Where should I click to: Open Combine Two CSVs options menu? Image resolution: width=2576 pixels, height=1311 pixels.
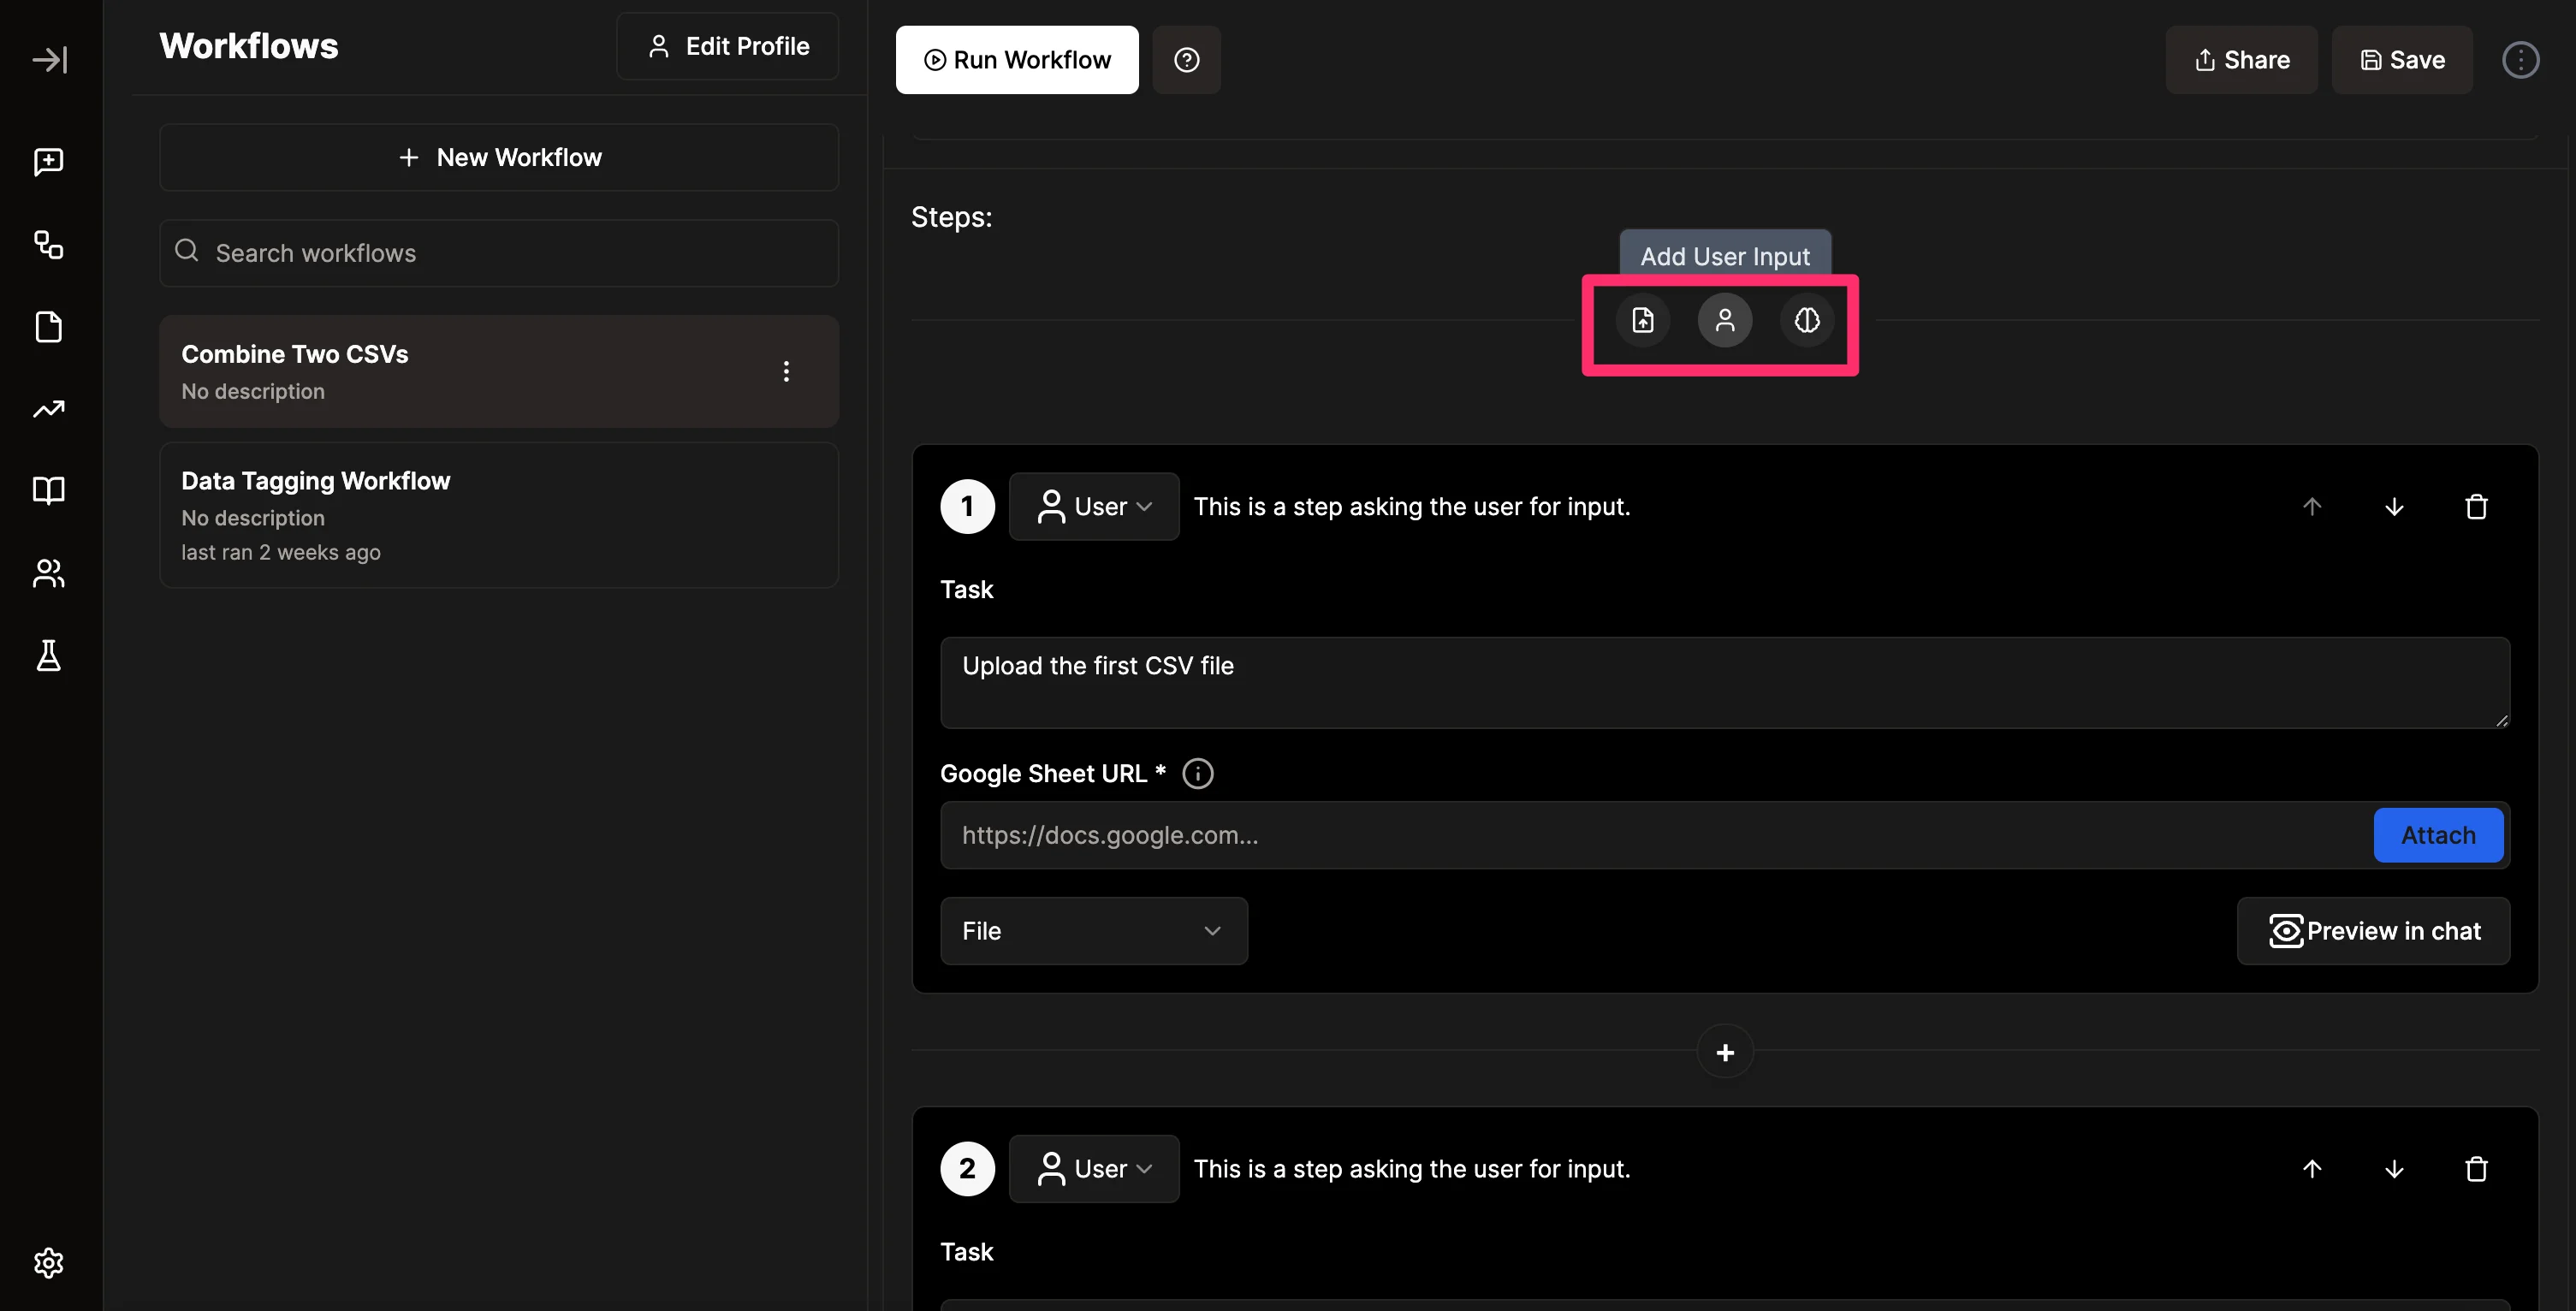(x=786, y=372)
